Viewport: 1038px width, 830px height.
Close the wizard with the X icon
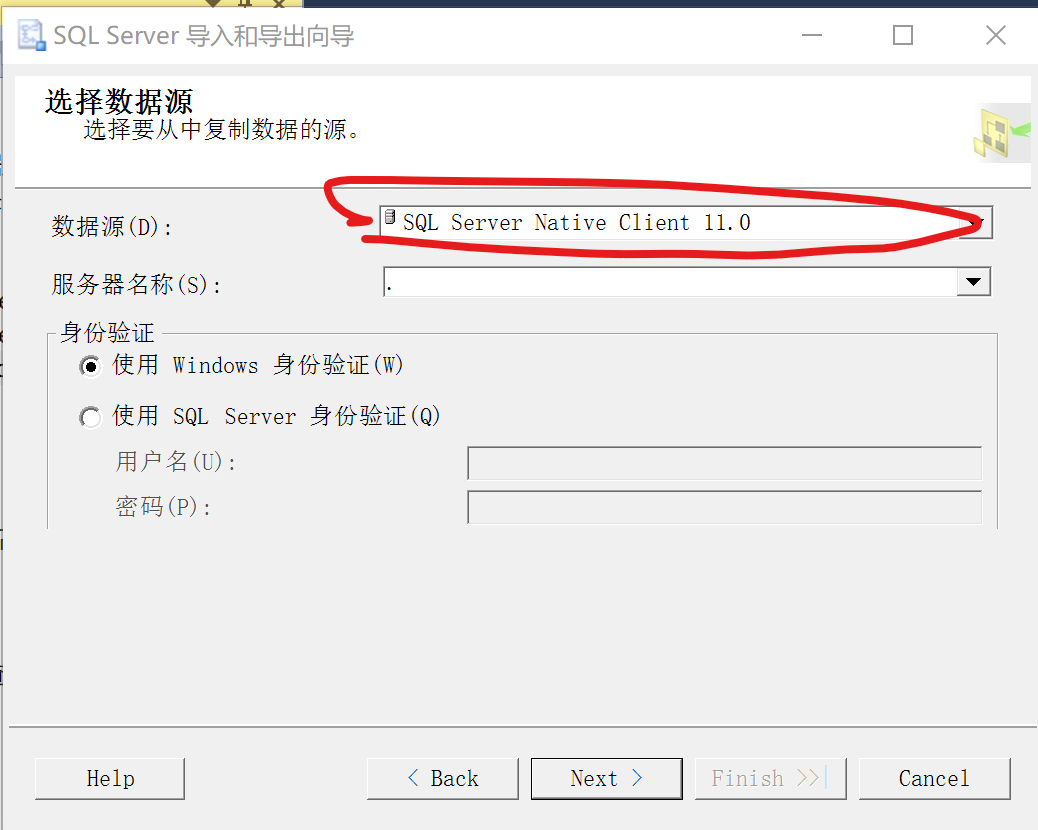pos(996,35)
